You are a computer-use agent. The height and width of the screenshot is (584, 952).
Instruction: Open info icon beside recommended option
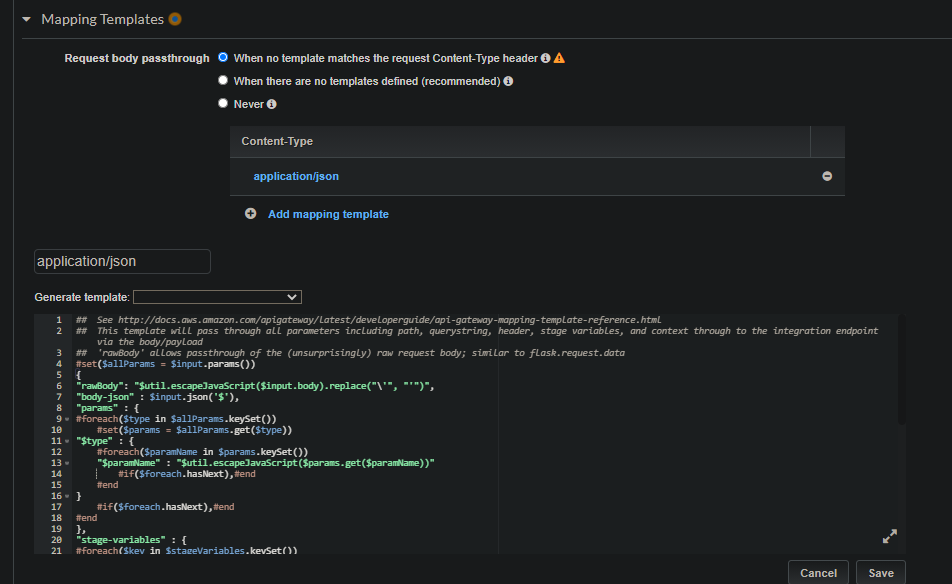[508, 81]
